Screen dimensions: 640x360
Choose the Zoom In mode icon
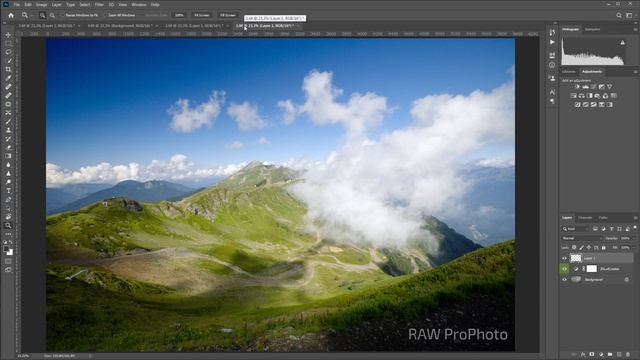pyautogui.click(x=42, y=15)
